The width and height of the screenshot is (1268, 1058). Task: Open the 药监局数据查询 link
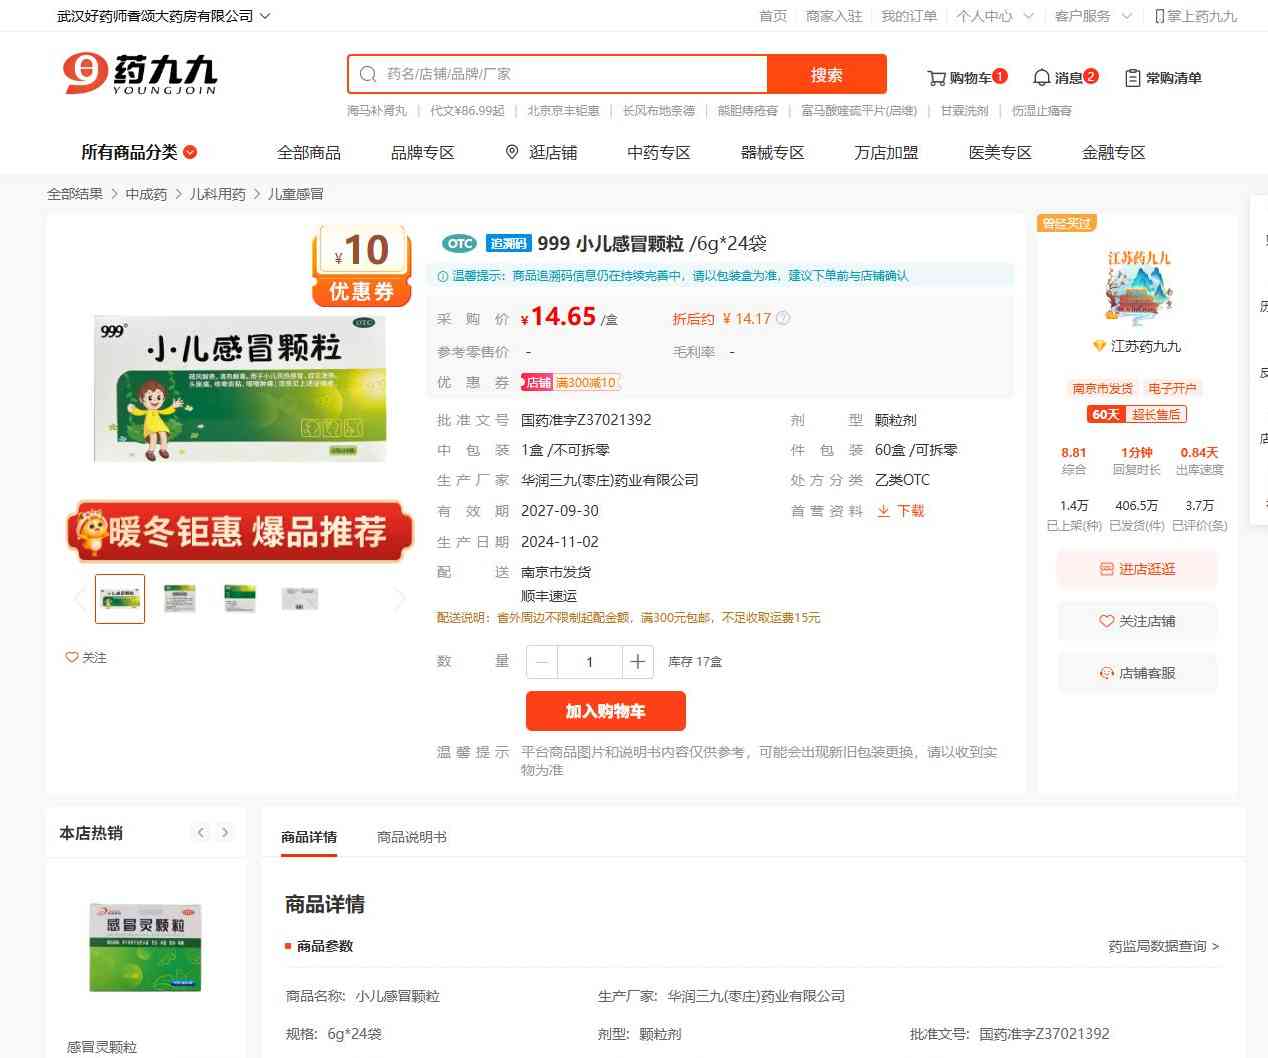(1163, 946)
